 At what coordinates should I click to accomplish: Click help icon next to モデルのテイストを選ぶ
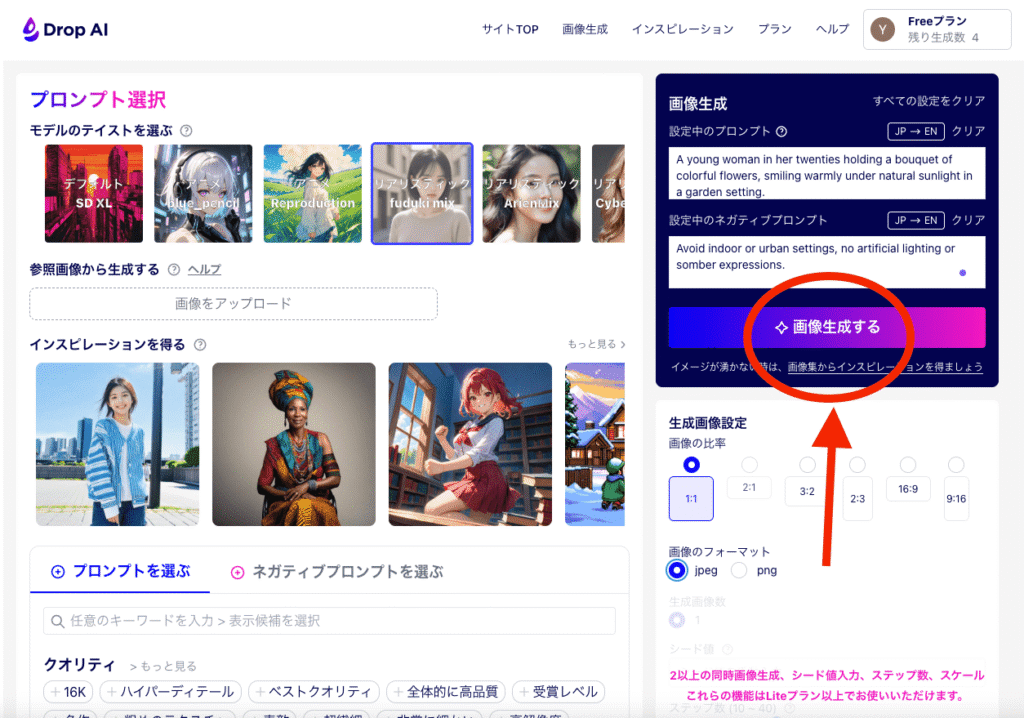186,131
